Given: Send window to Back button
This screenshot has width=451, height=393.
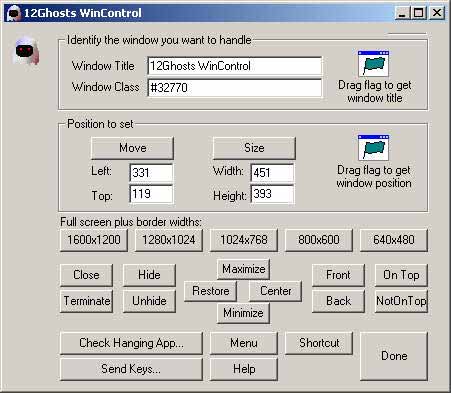Looking at the screenshot, I should click(338, 301).
